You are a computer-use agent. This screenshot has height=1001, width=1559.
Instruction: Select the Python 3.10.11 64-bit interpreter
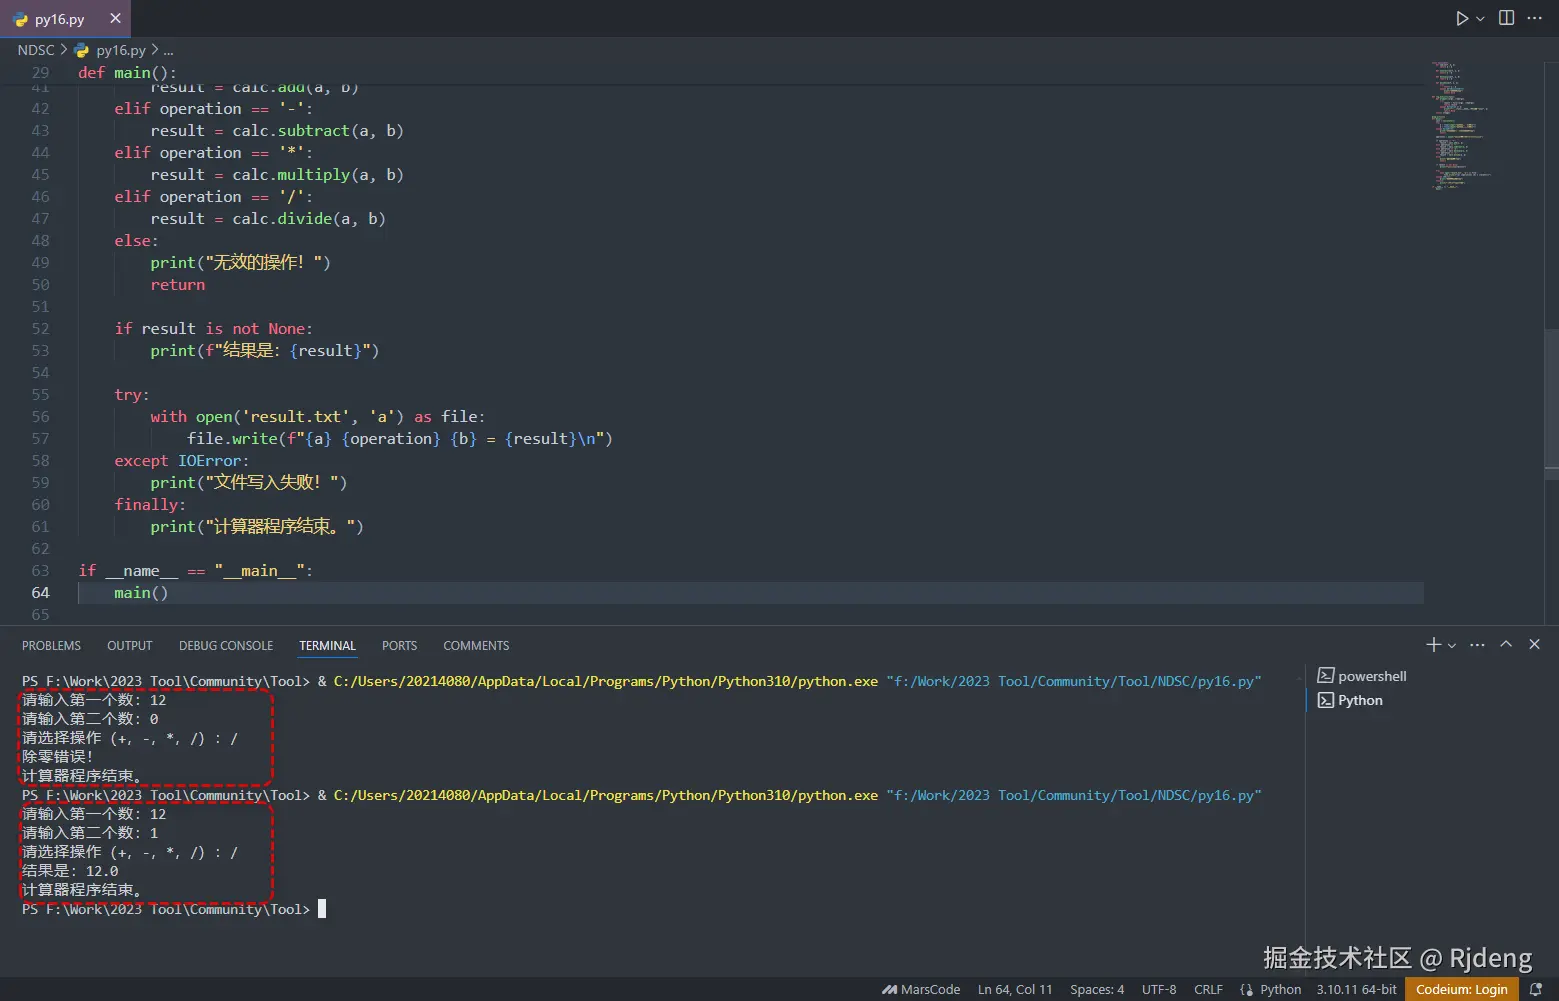[1356, 989]
